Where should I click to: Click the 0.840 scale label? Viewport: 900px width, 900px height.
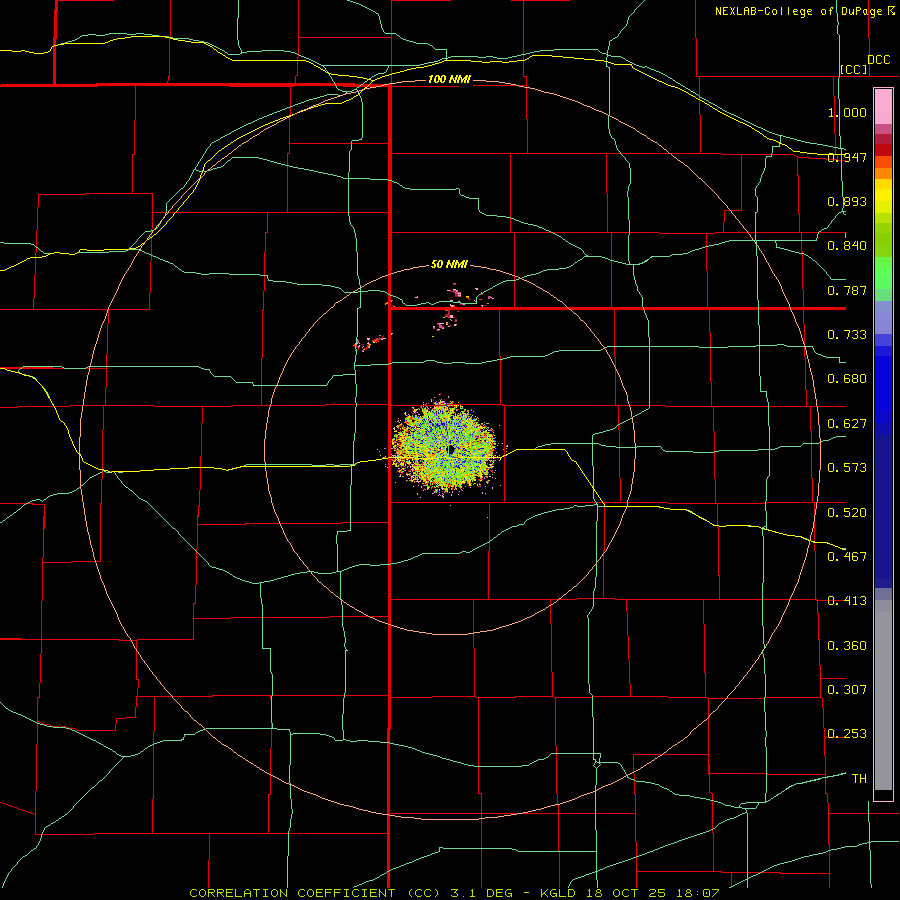click(x=847, y=246)
